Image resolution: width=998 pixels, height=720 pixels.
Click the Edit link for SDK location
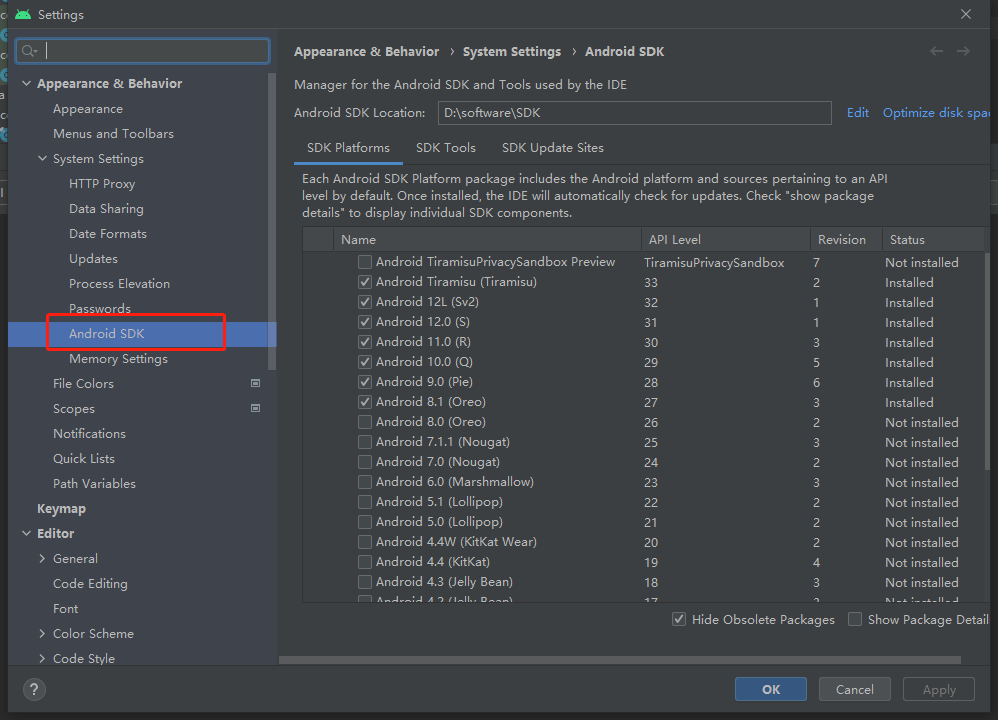click(x=857, y=113)
